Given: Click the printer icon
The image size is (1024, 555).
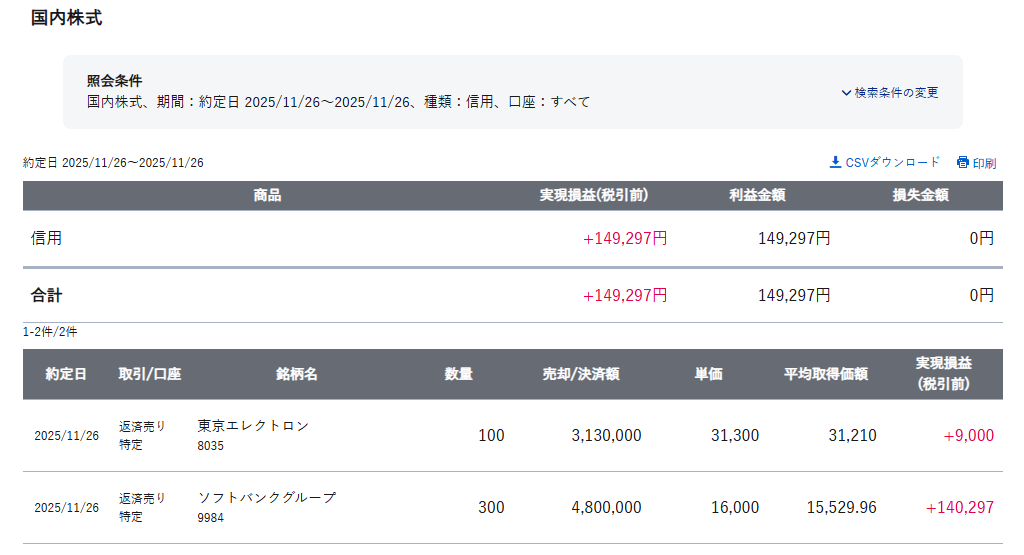Looking at the screenshot, I should [x=963, y=162].
